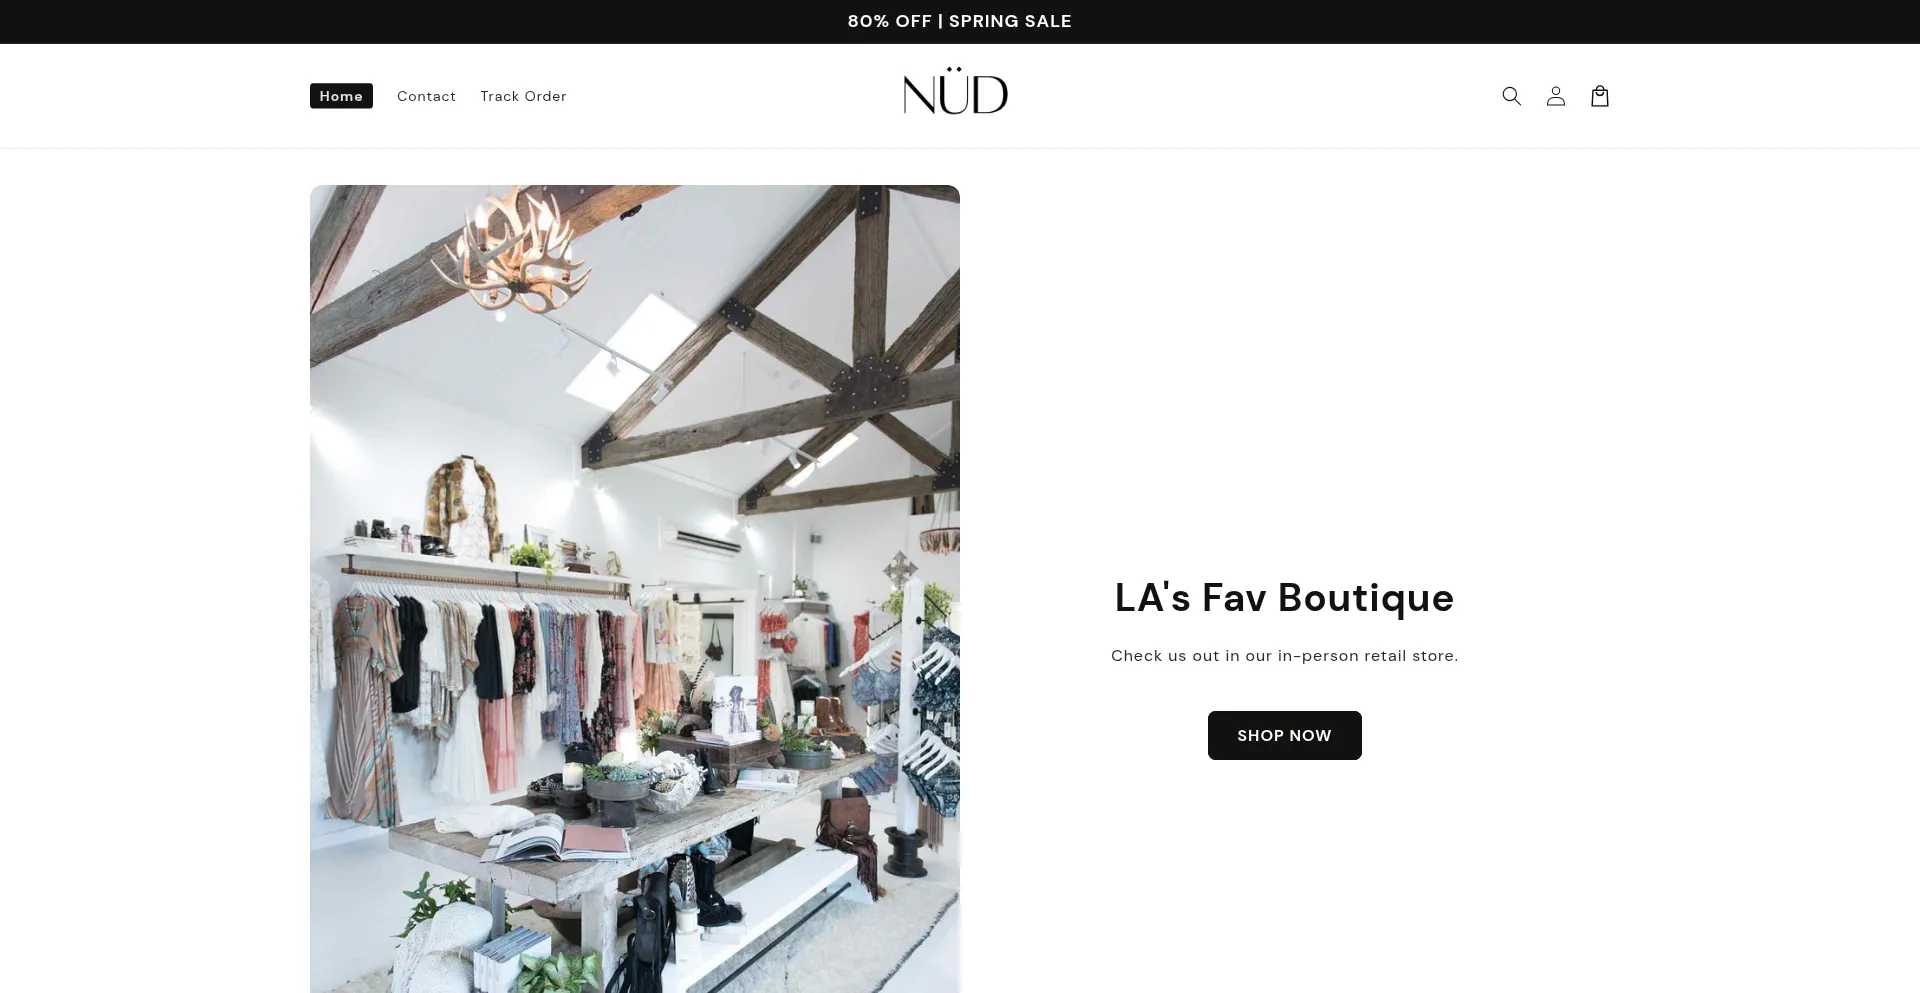Click the skylight window in the photo
Viewport: 1920px width, 993px height.
click(632, 352)
